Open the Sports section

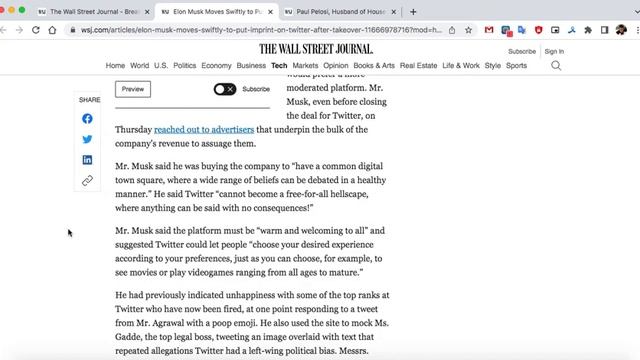pos(516,65)
